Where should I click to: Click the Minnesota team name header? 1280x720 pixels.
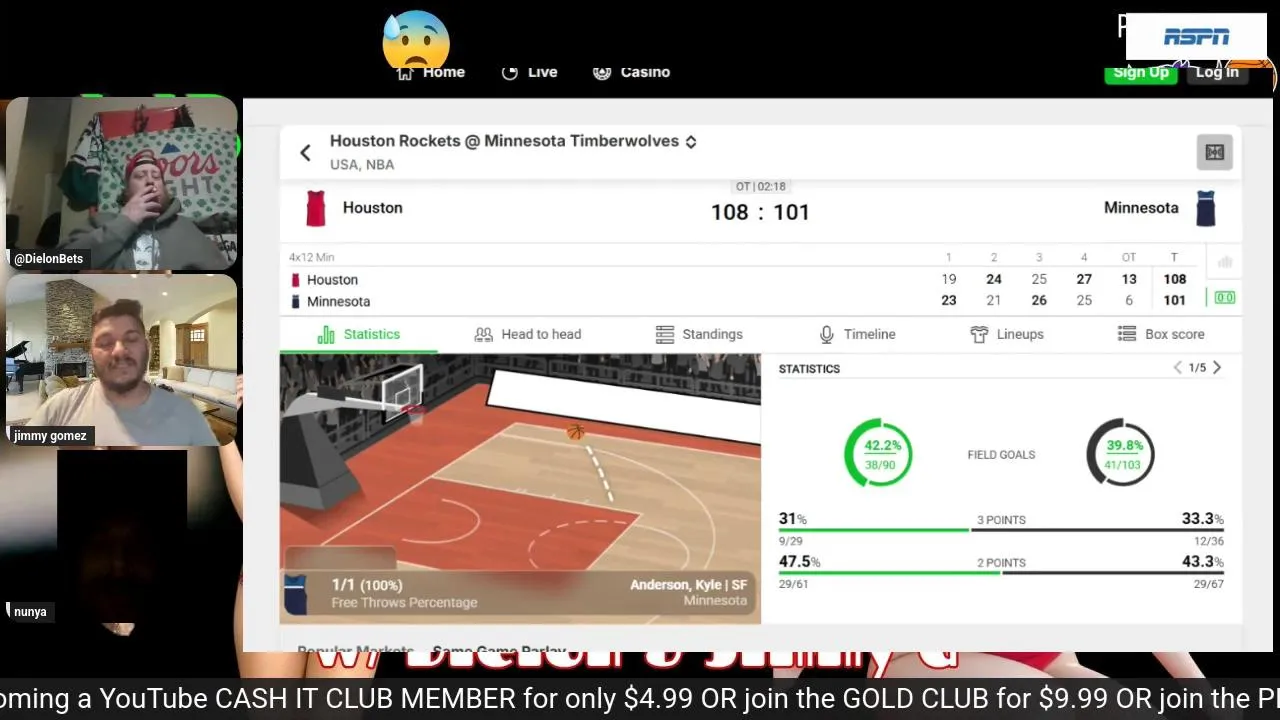[x=1141, y=208]
